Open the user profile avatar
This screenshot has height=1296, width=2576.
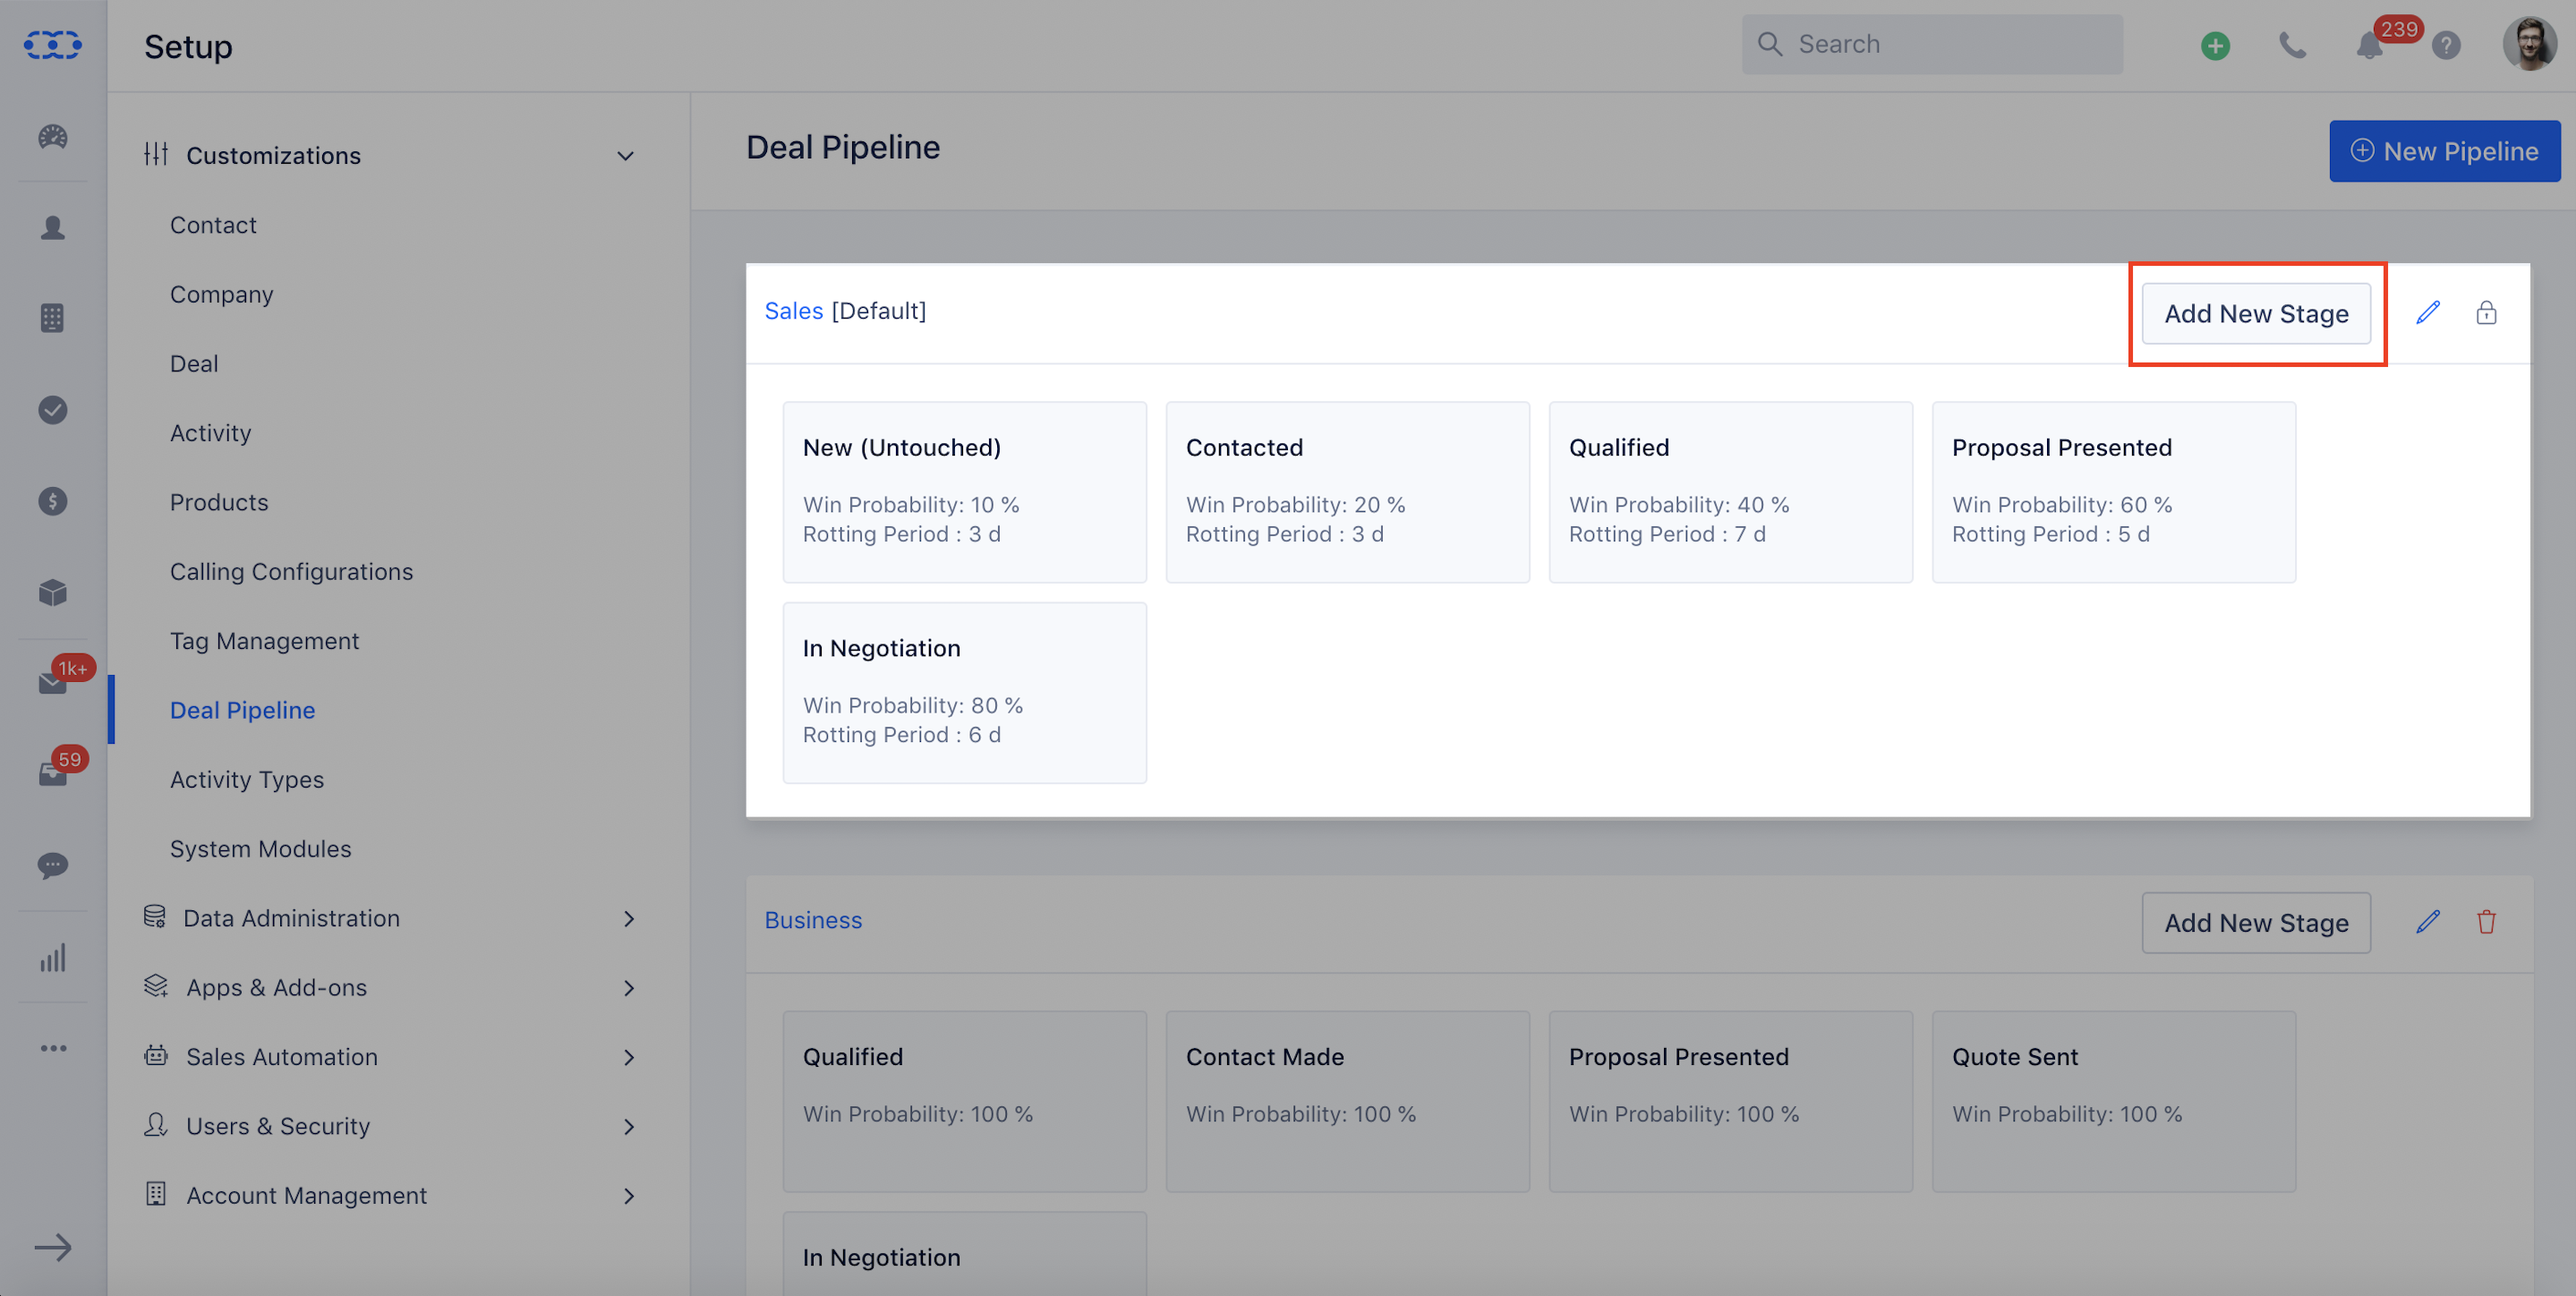click(x=2529, y=45)
